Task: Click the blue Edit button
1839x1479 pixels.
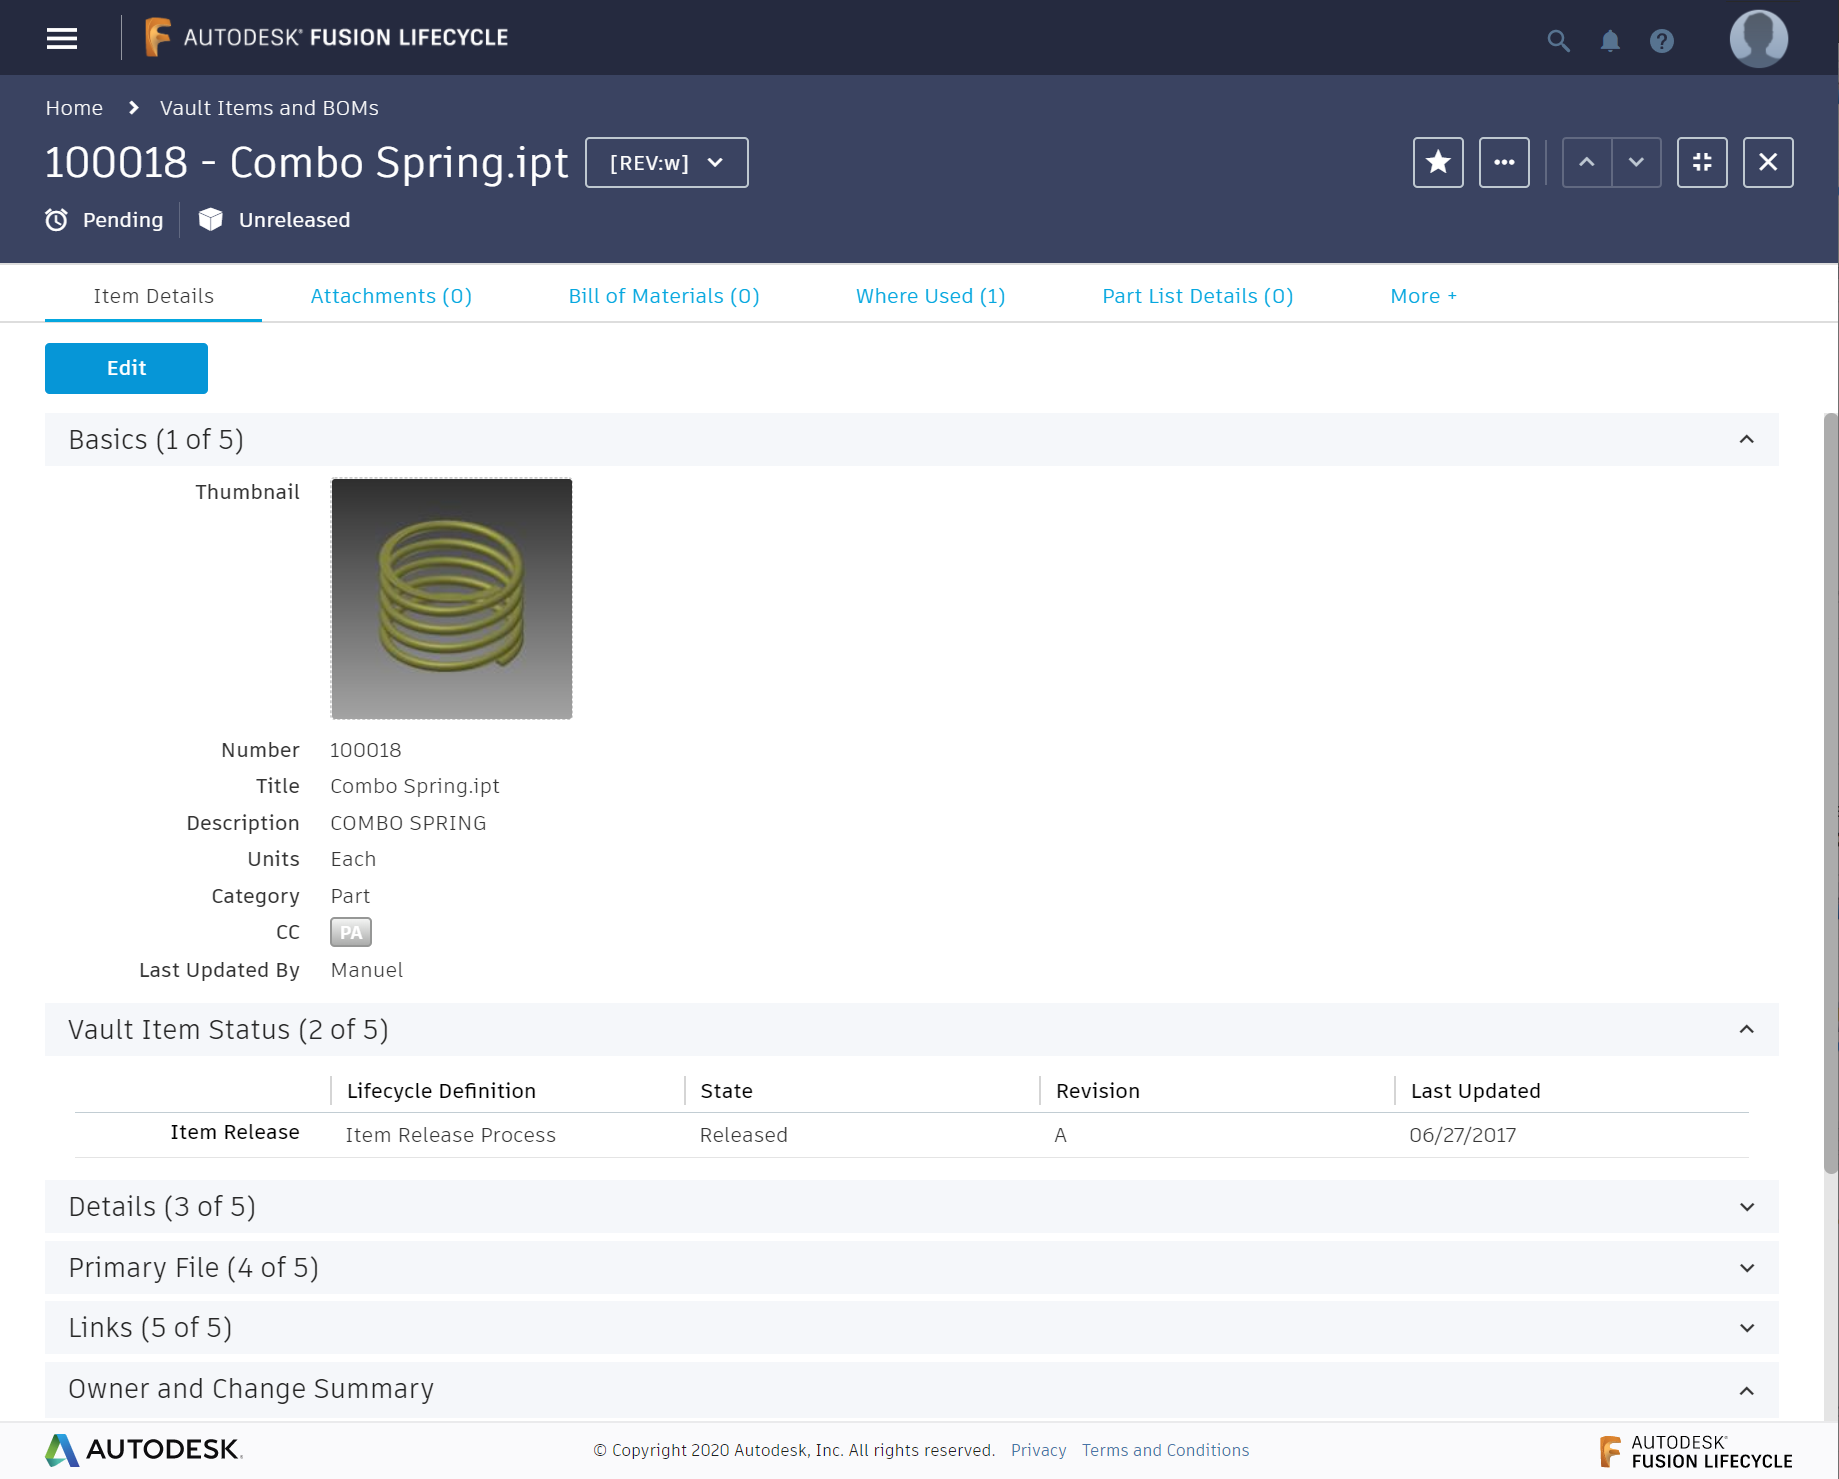Action: click(126, 368)
